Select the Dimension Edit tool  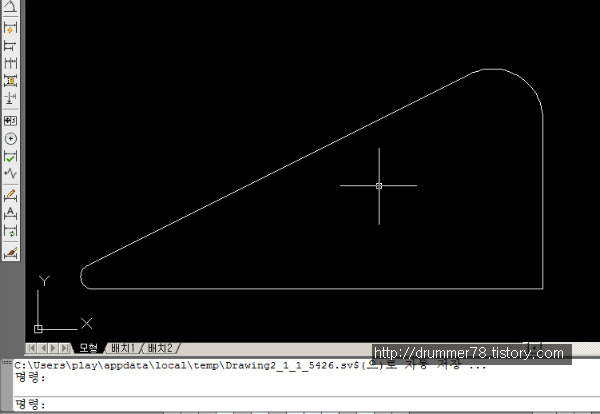click(10, 195)
